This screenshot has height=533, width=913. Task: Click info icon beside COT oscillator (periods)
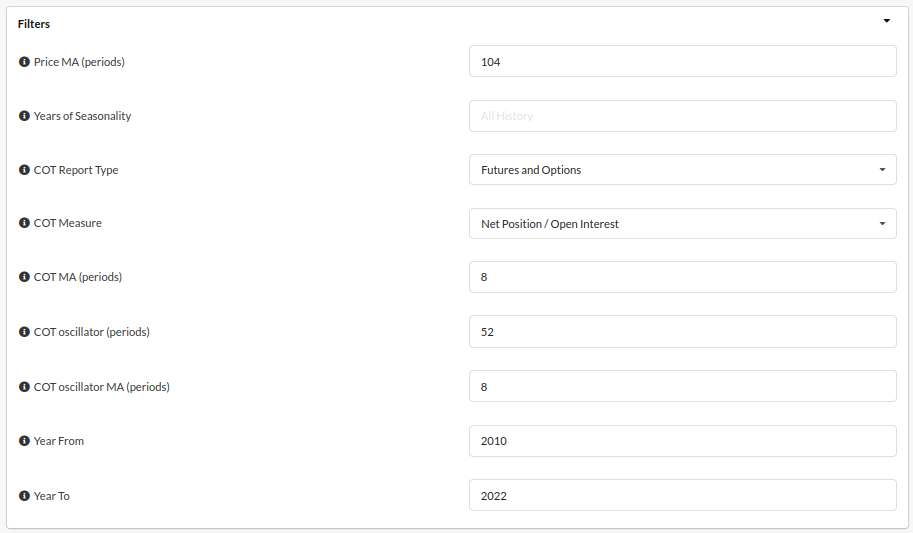[24, 332]
